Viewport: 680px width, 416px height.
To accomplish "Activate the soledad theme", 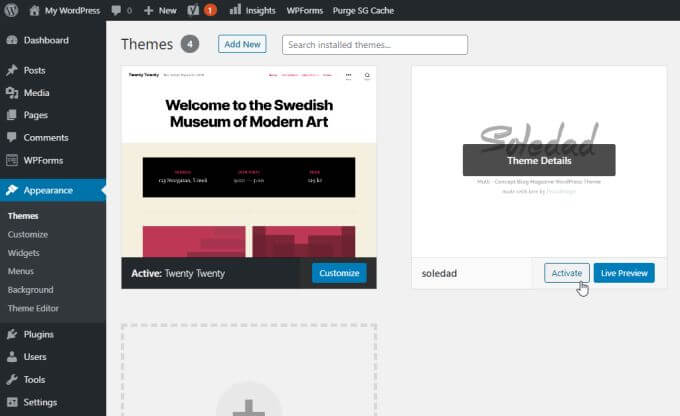I will pyautogui.click(x=567, y=273).
